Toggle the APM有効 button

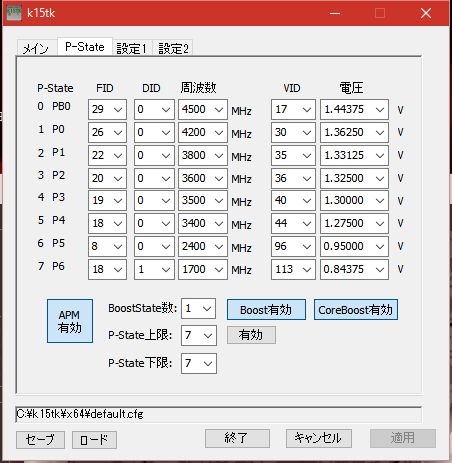coord(70,321)
